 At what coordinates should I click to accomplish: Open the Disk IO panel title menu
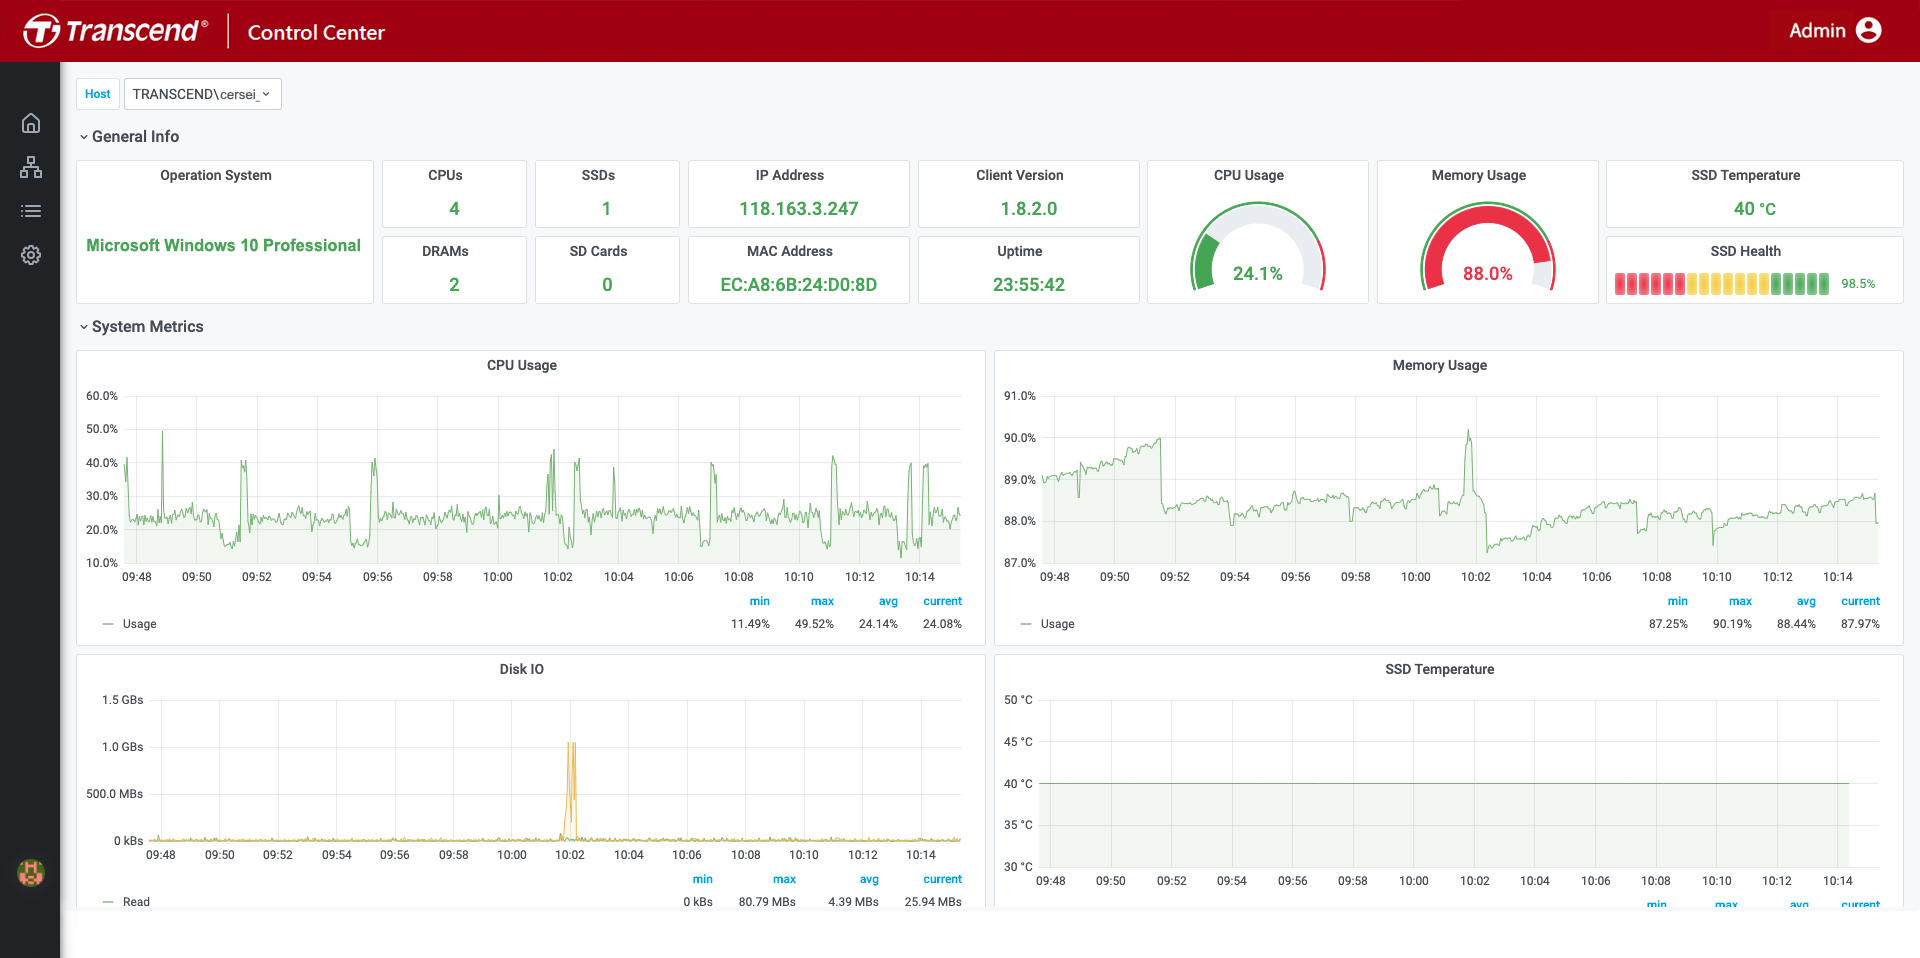point(522,669)
